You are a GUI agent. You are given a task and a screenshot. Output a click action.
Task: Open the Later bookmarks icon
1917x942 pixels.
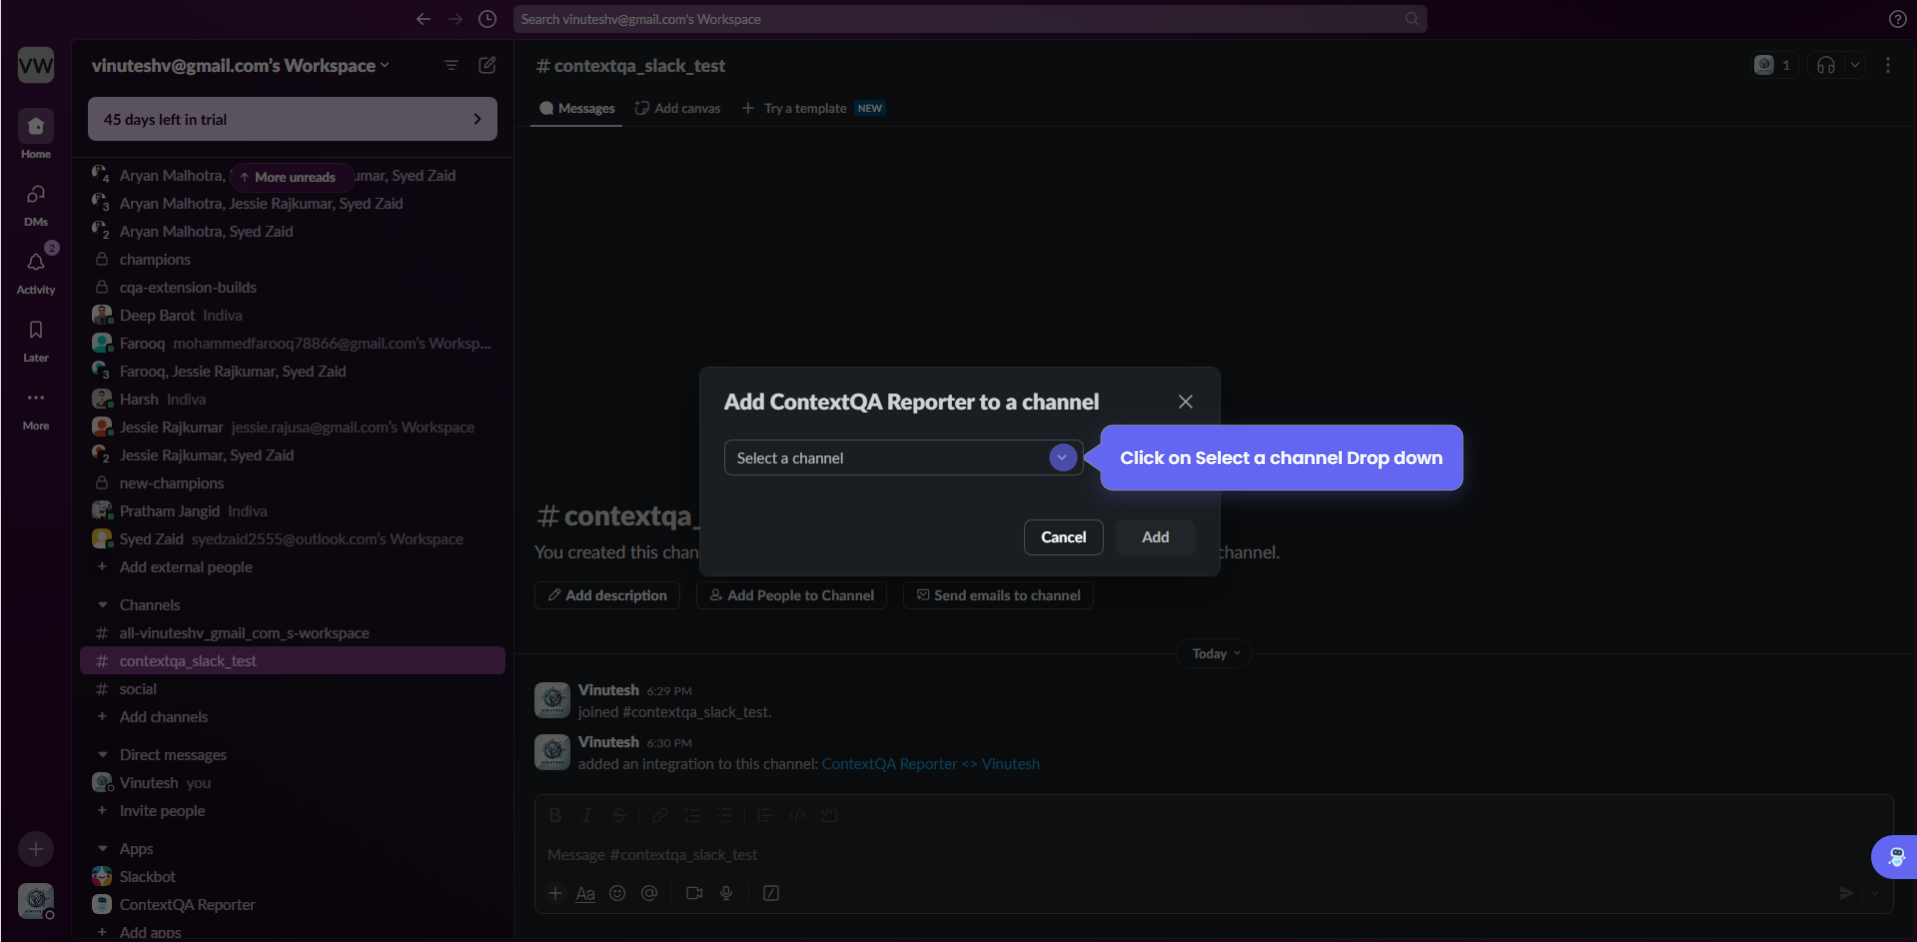36,331
